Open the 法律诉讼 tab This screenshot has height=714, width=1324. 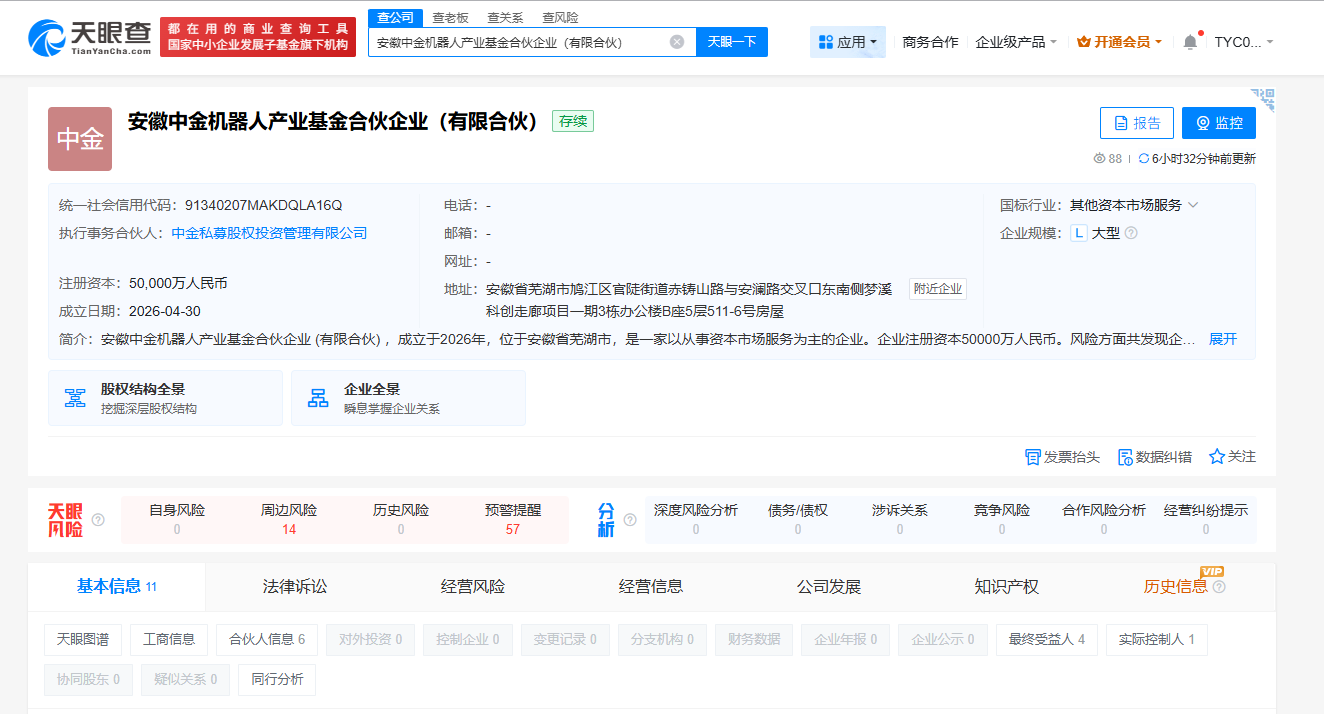pos(295,587)
